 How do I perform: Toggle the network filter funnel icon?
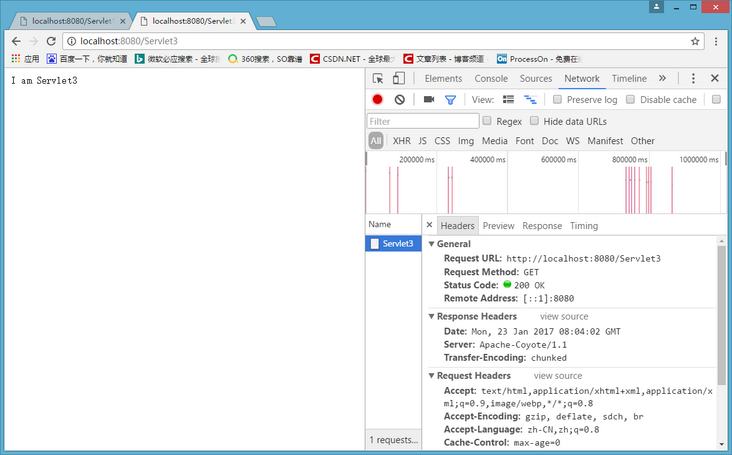pyautogui.click(x=450, y=100)
